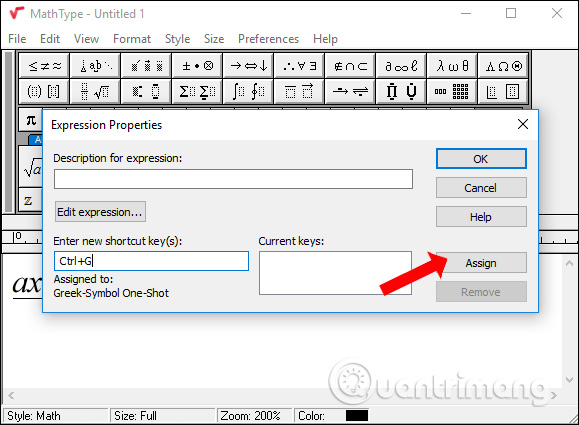This screenshot has width=579, height=425.
Task: Click the black Color swatch in status bar
Action: coord(357,416)
